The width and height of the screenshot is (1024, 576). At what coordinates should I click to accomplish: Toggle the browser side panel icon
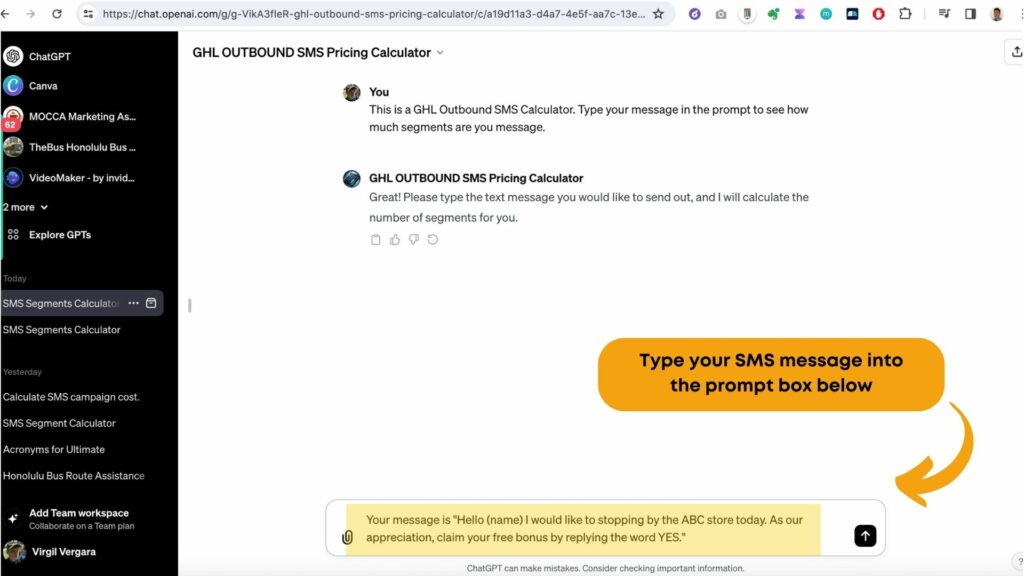pos(970,14)
